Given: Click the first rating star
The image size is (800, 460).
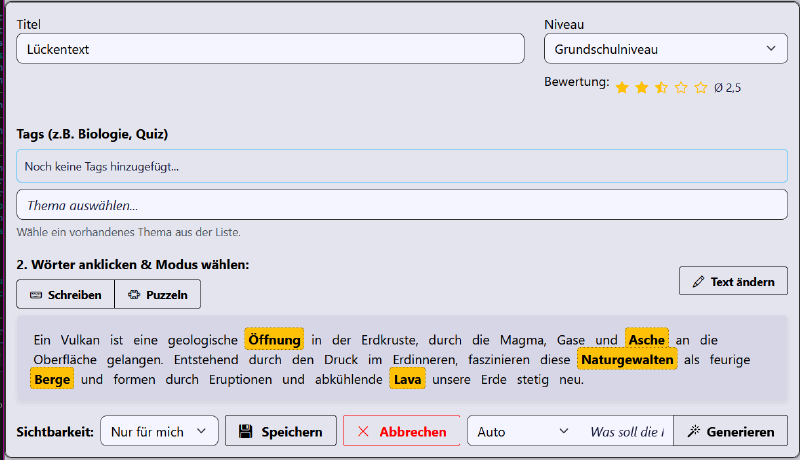Looking at the screenshot, I should [x=622, y=88].
